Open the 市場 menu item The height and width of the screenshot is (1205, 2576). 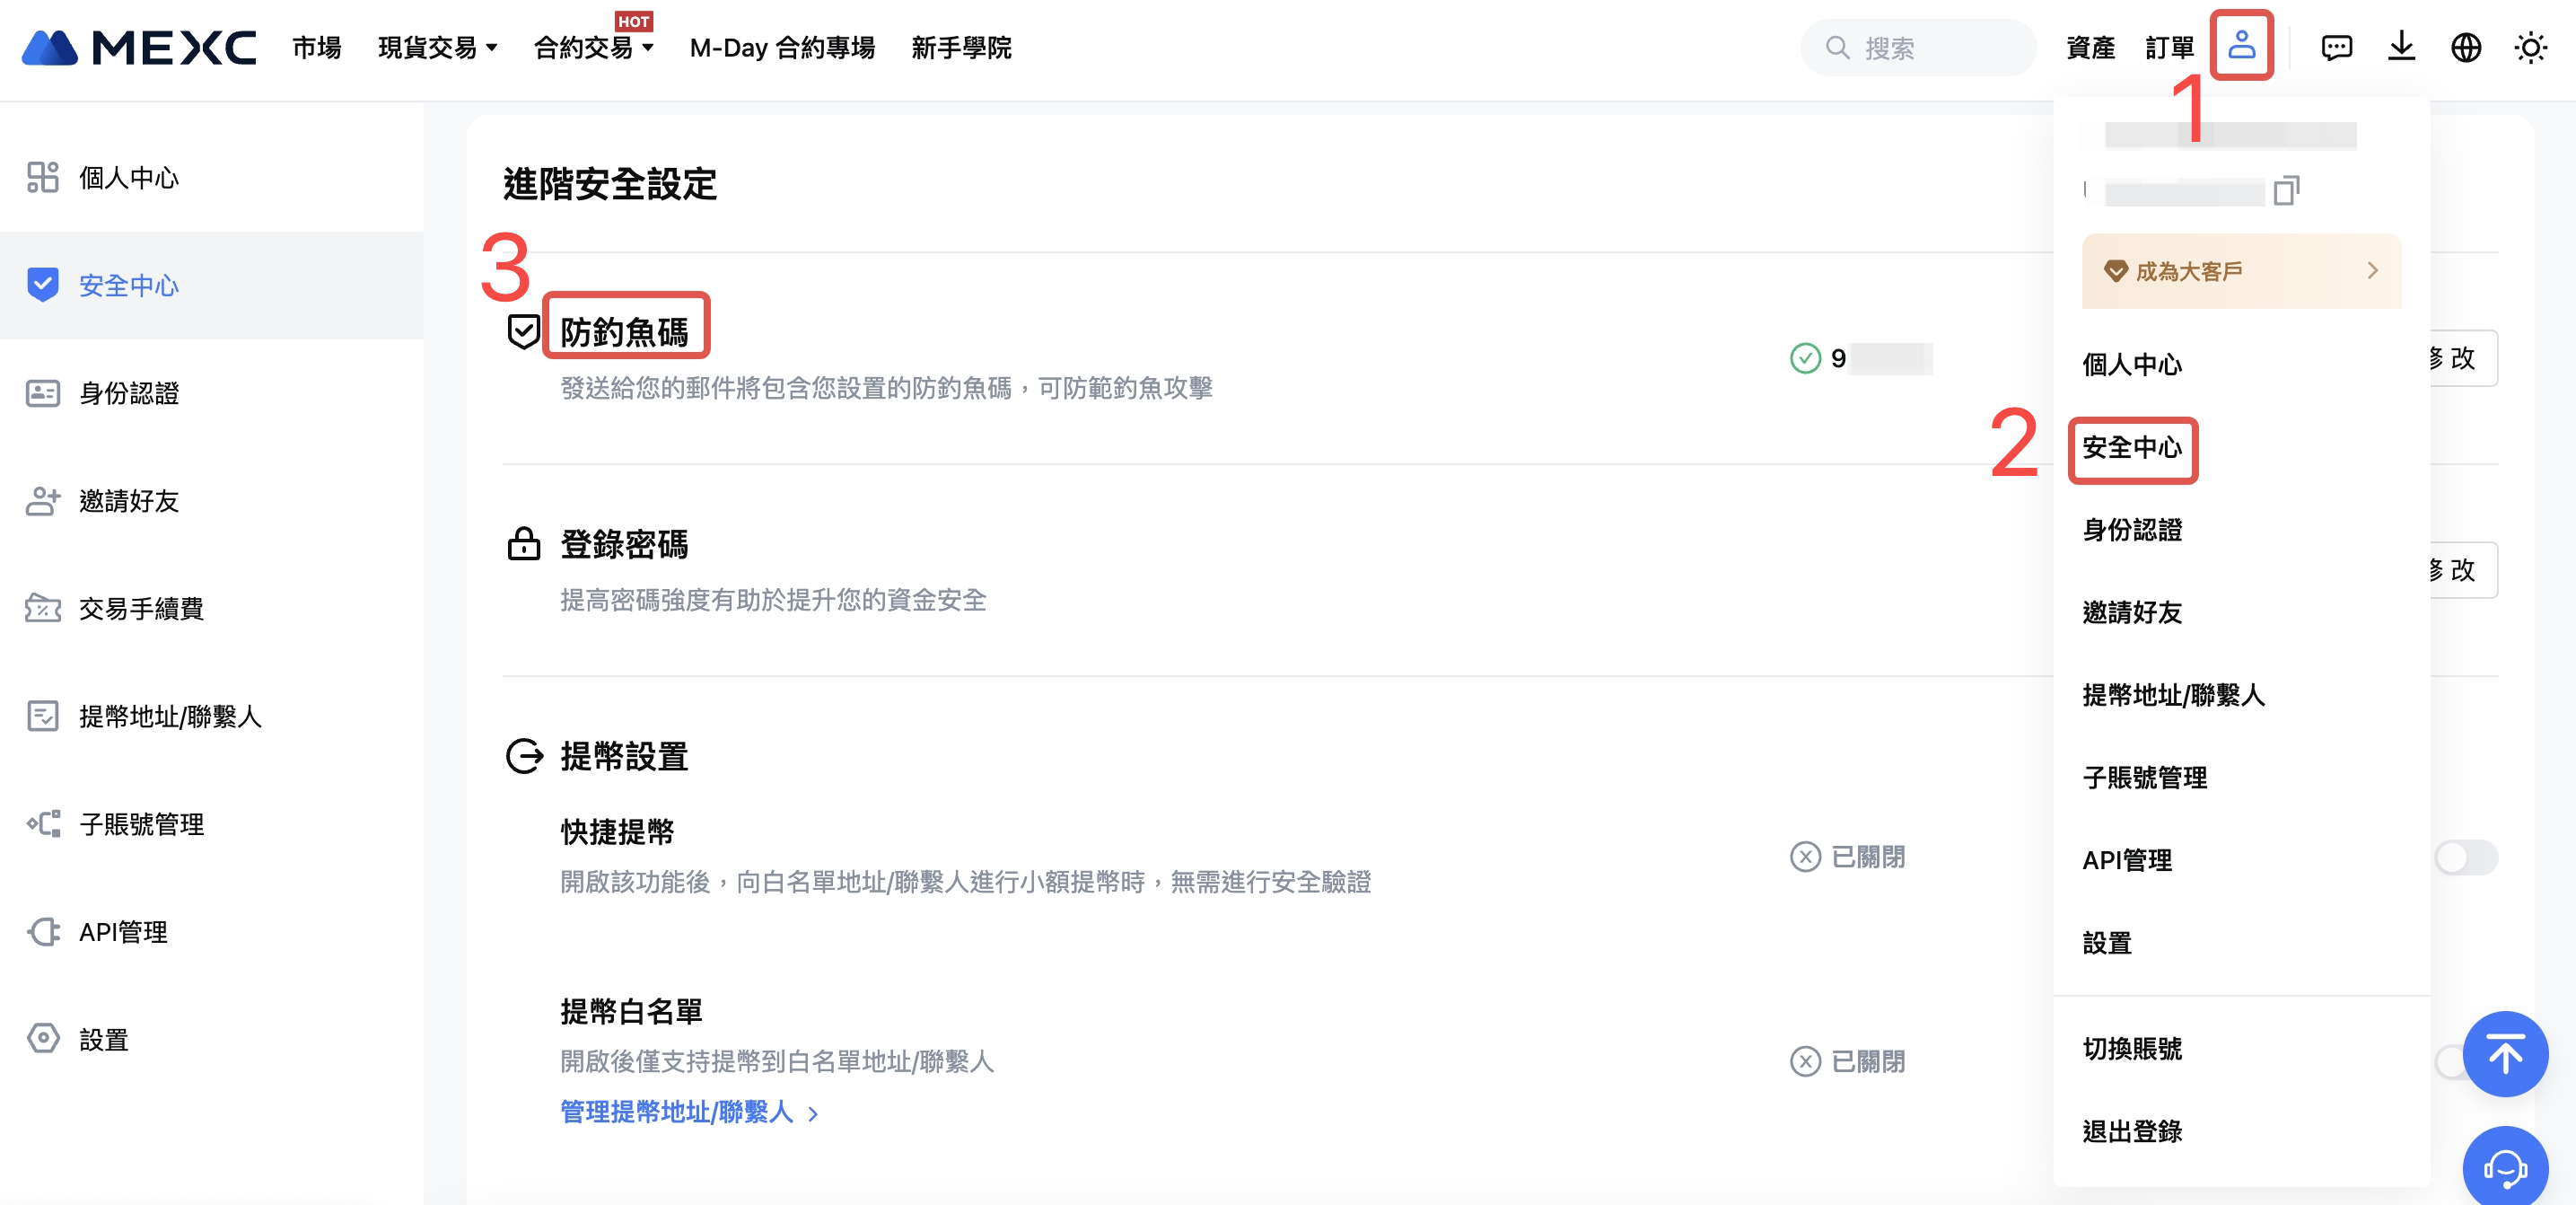click(x=317, y=47)
